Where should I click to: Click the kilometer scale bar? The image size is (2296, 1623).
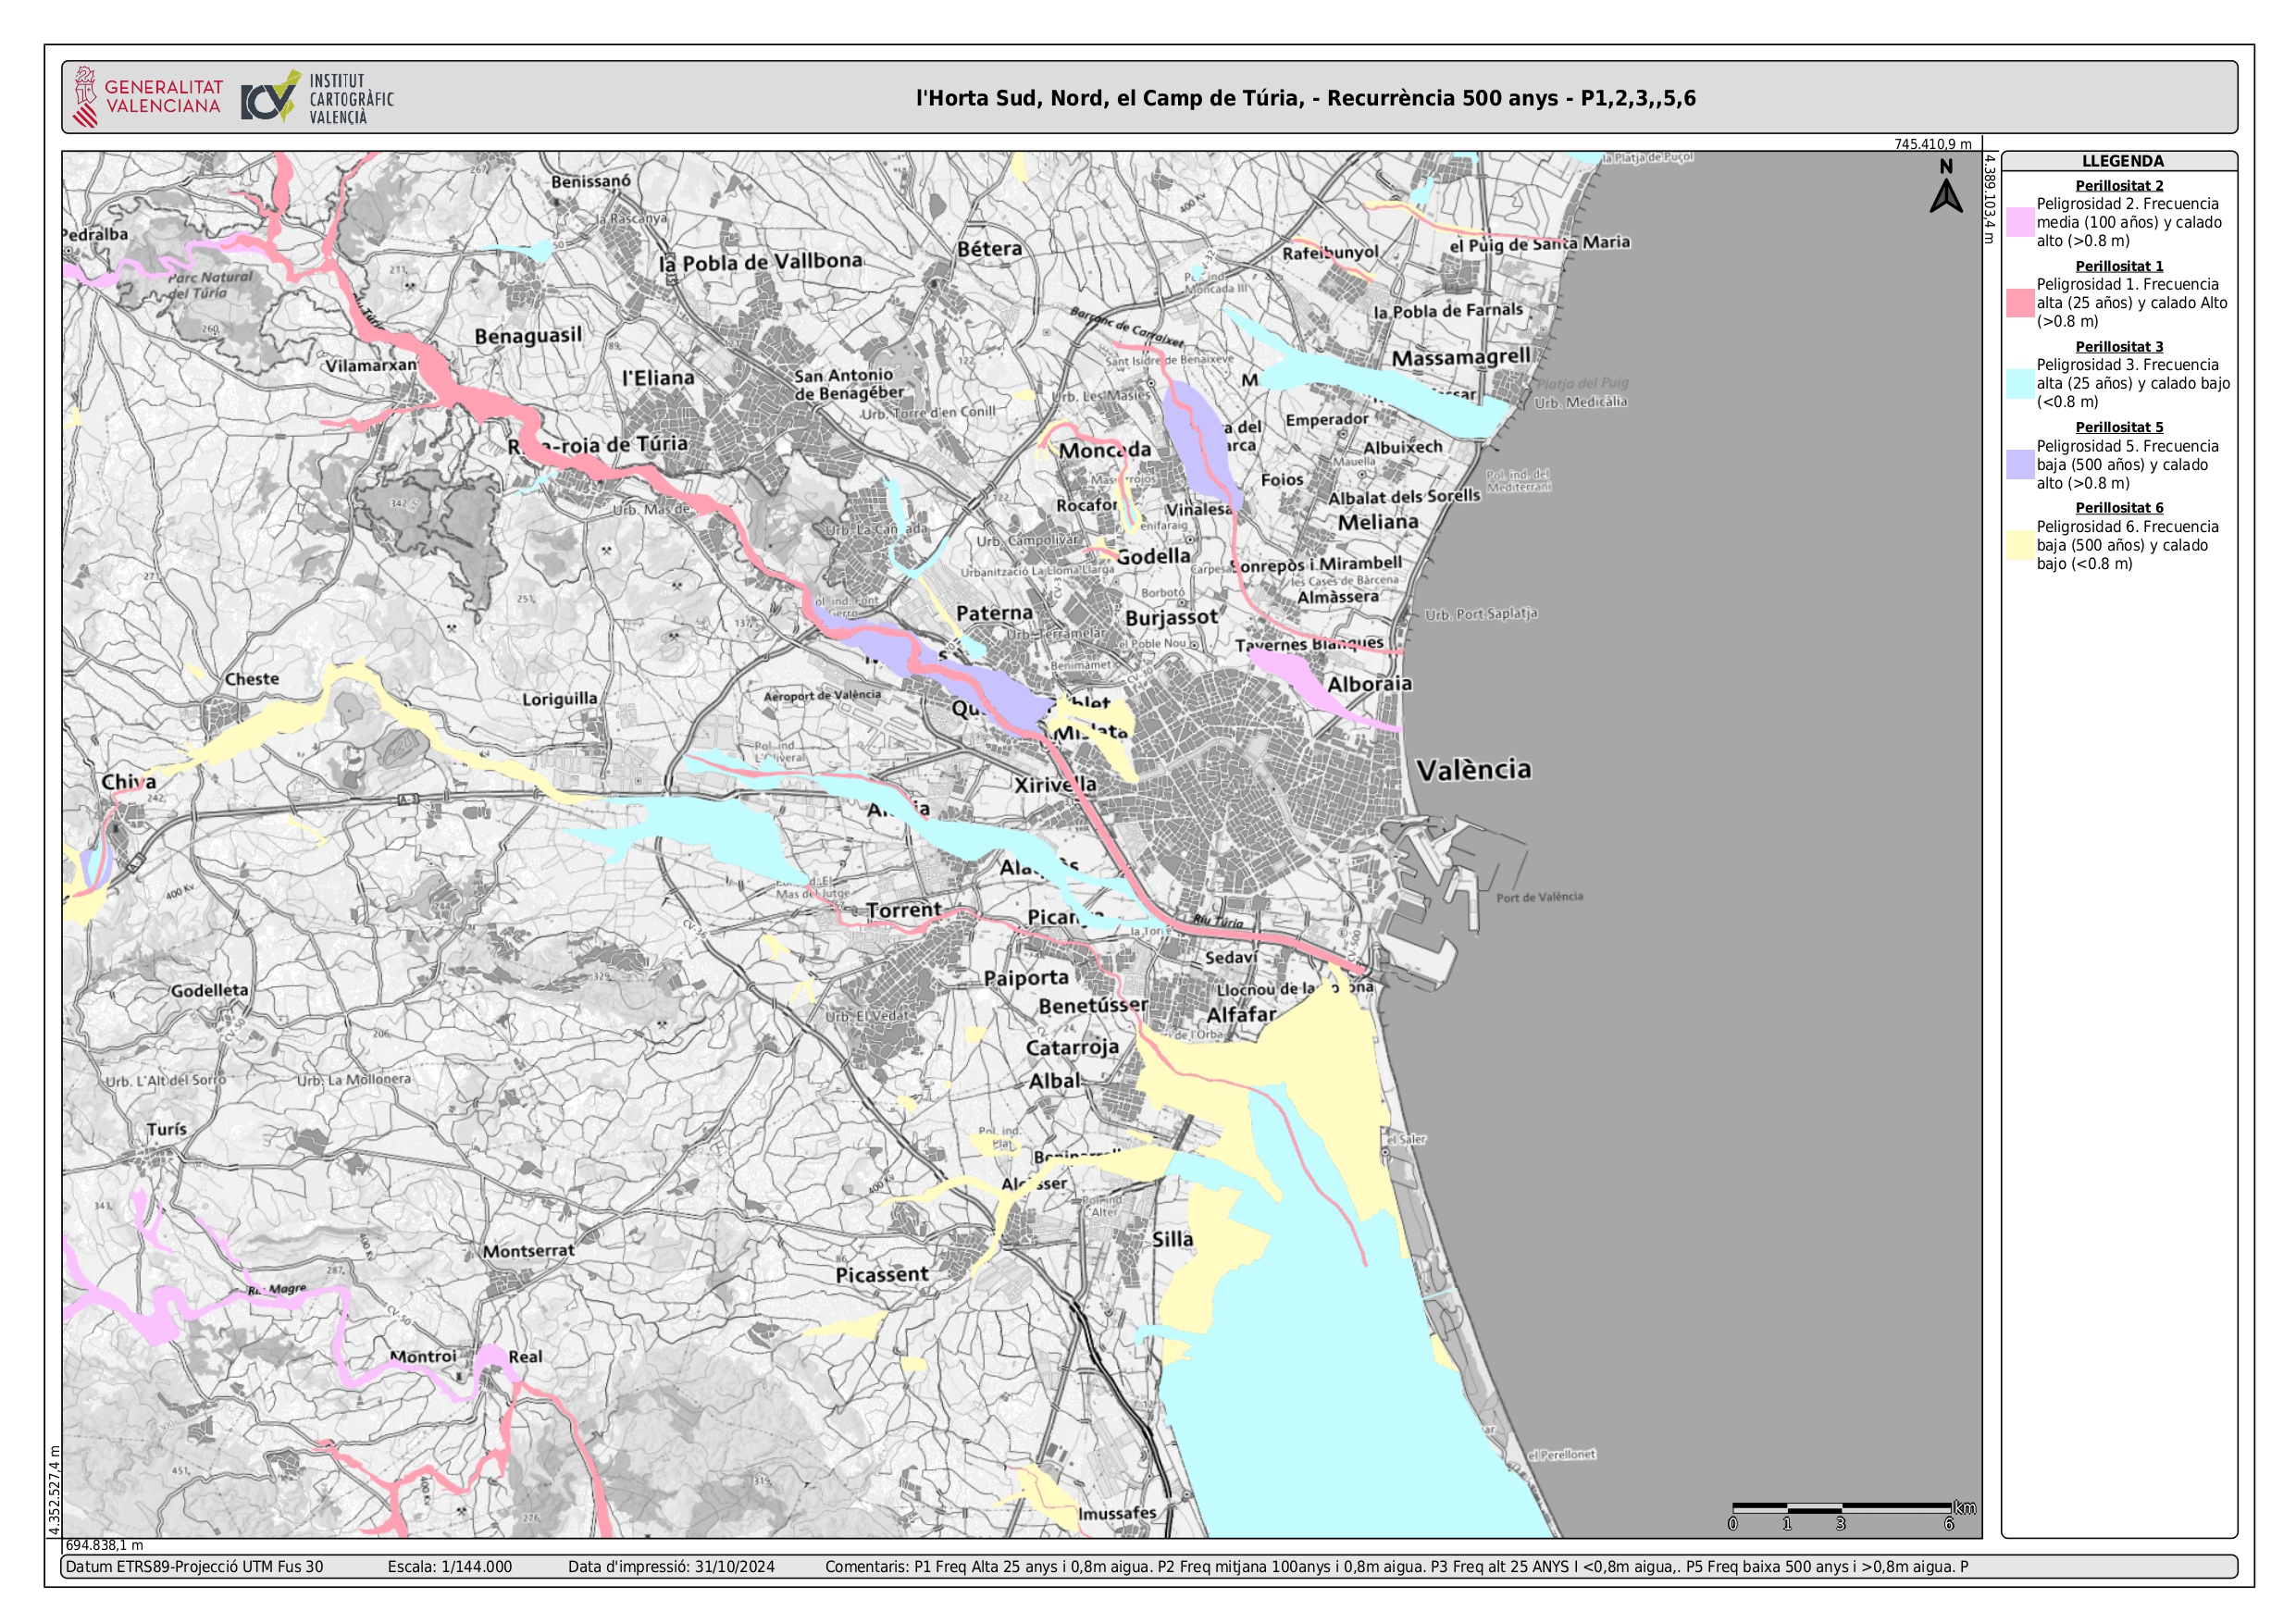1841,1507
